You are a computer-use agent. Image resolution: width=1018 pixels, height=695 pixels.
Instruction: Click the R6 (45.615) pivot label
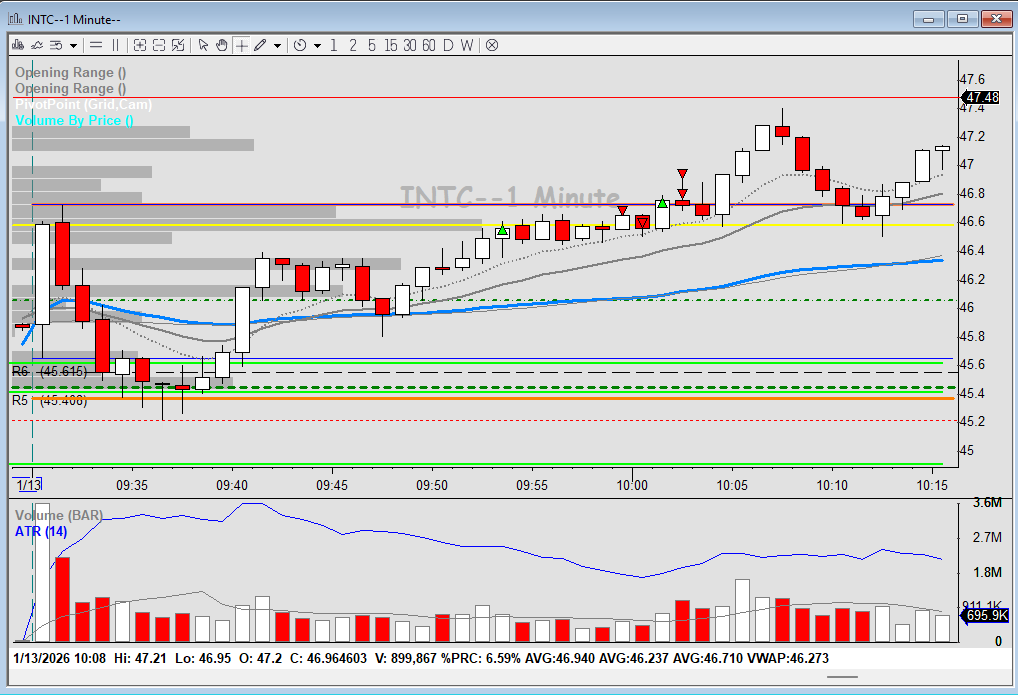tap(49, 371)
